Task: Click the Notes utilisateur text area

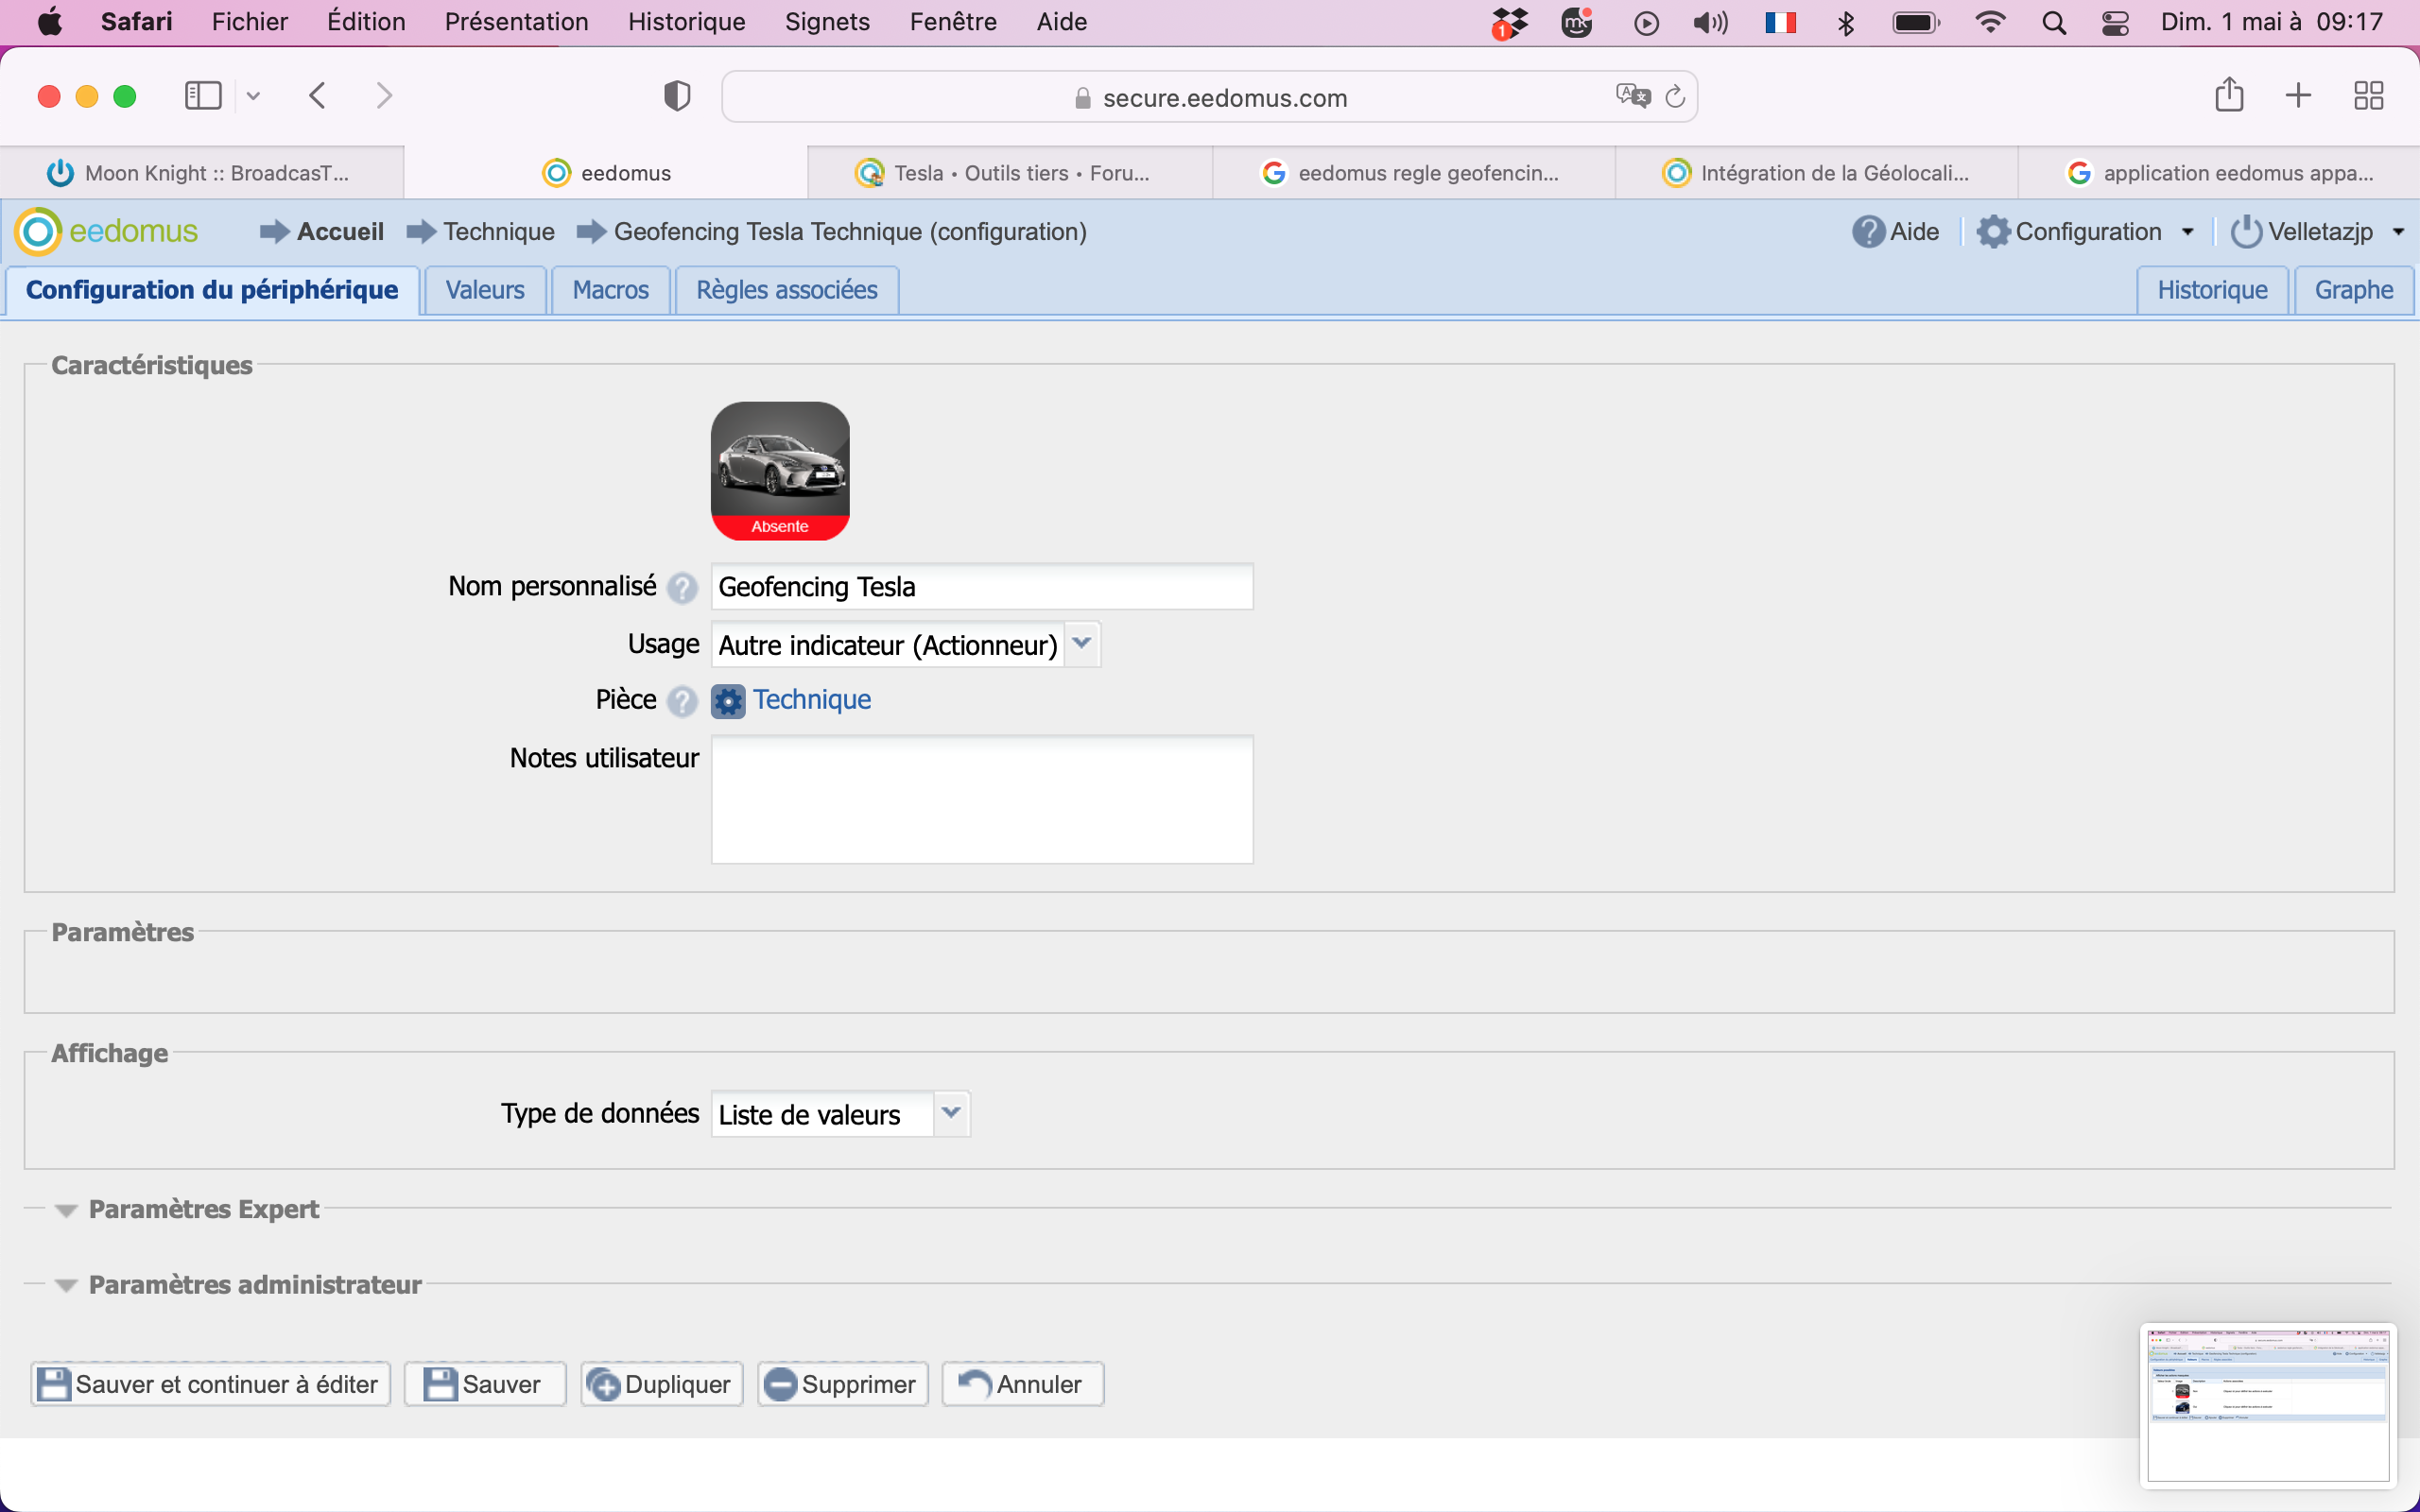Action: (x=982, y=800)
